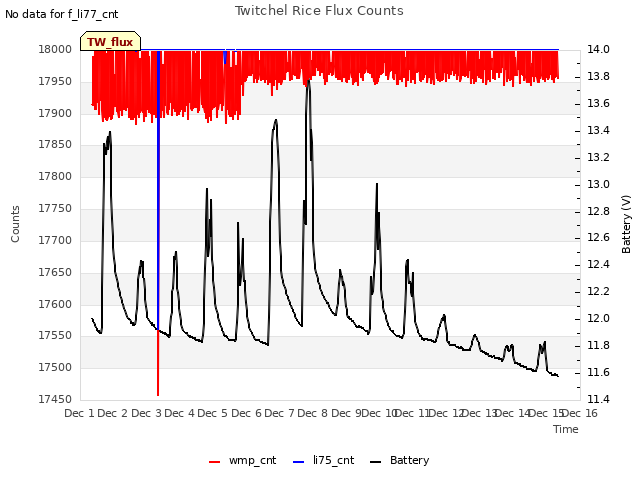Click the wmp_cnt legend red swatch

(214, 462)
